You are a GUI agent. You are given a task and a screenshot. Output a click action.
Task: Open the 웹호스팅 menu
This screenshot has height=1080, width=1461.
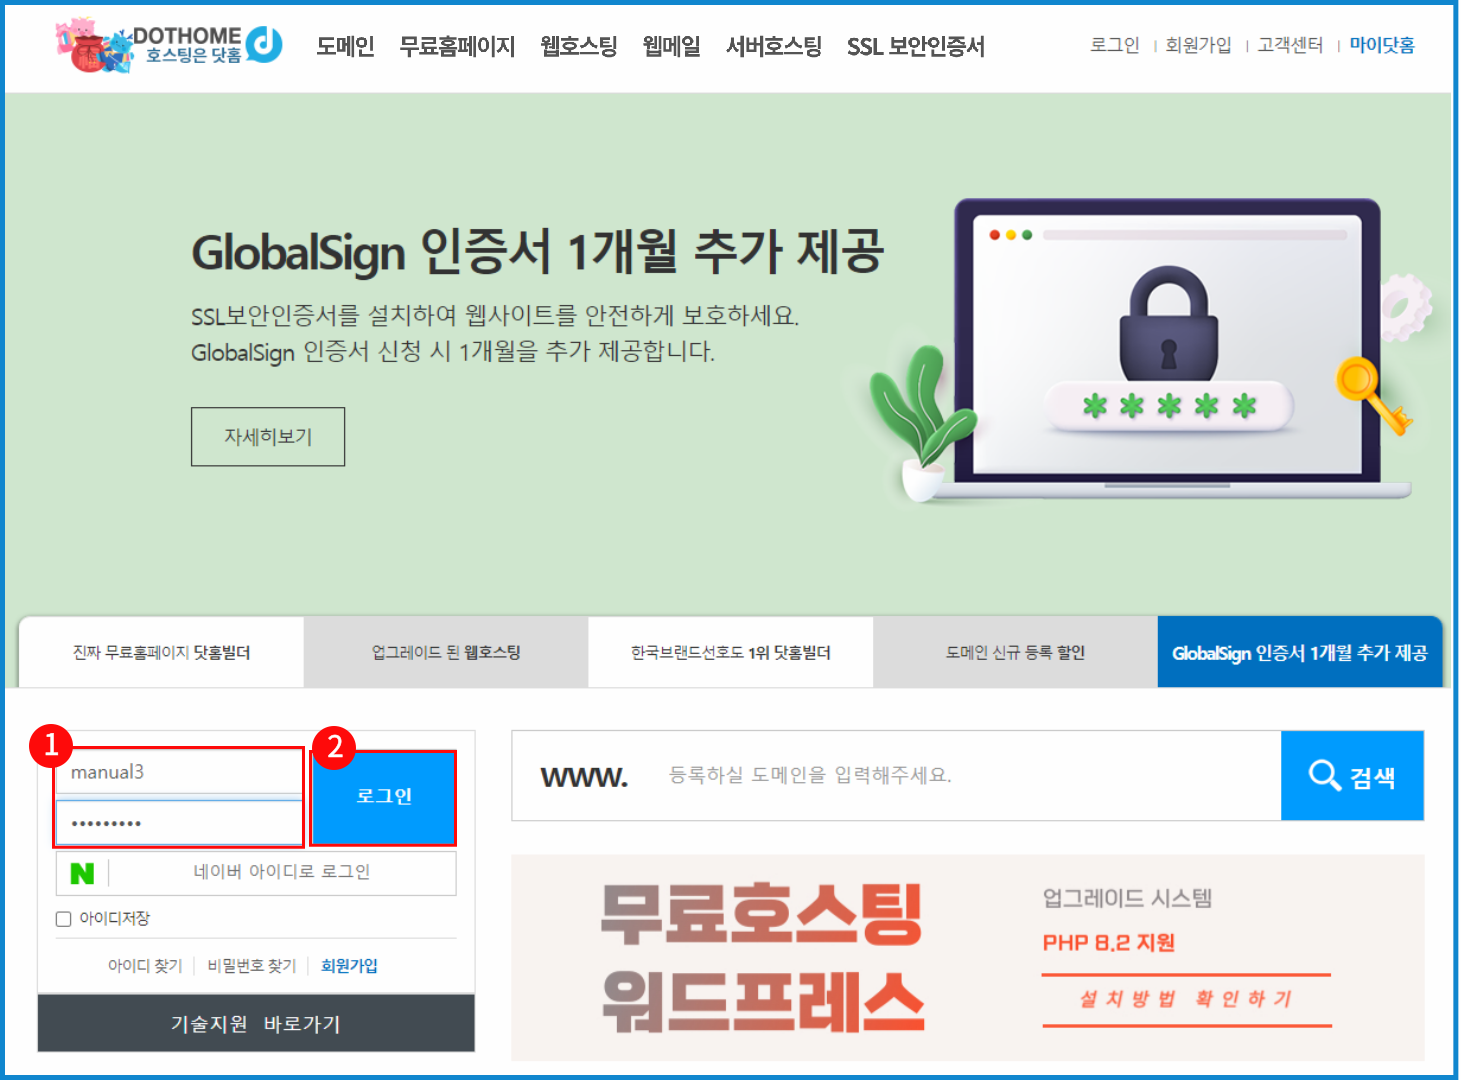[578, 46]
